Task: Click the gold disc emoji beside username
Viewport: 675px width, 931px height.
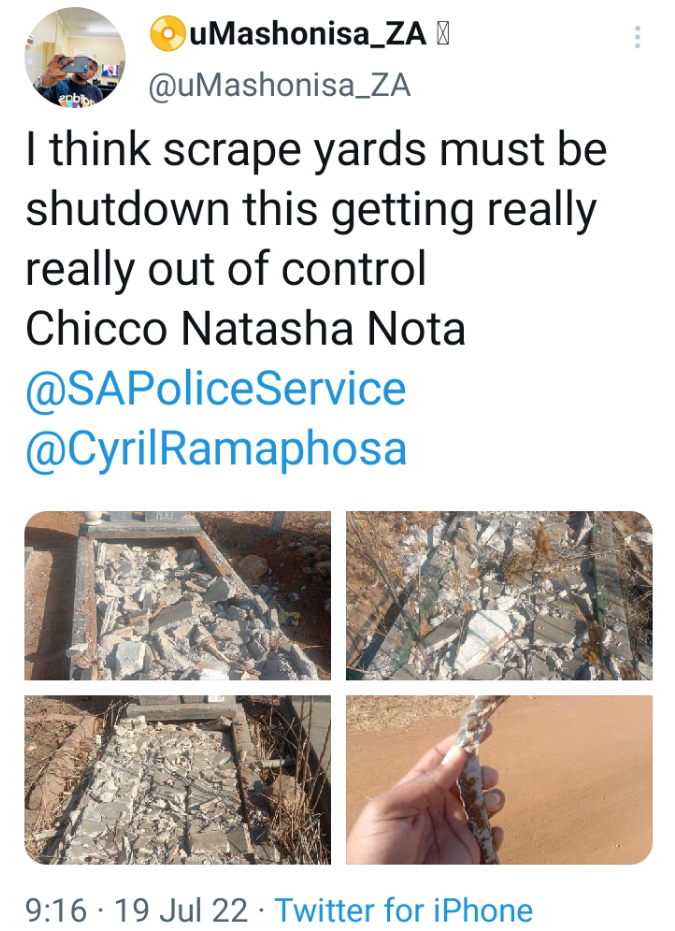Action: click(167, 34)
